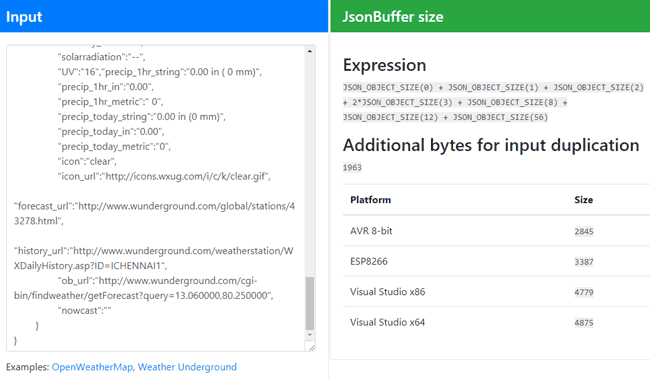
Task: Place cursor on the "nowcast" line
Action: tap(85, 311)
